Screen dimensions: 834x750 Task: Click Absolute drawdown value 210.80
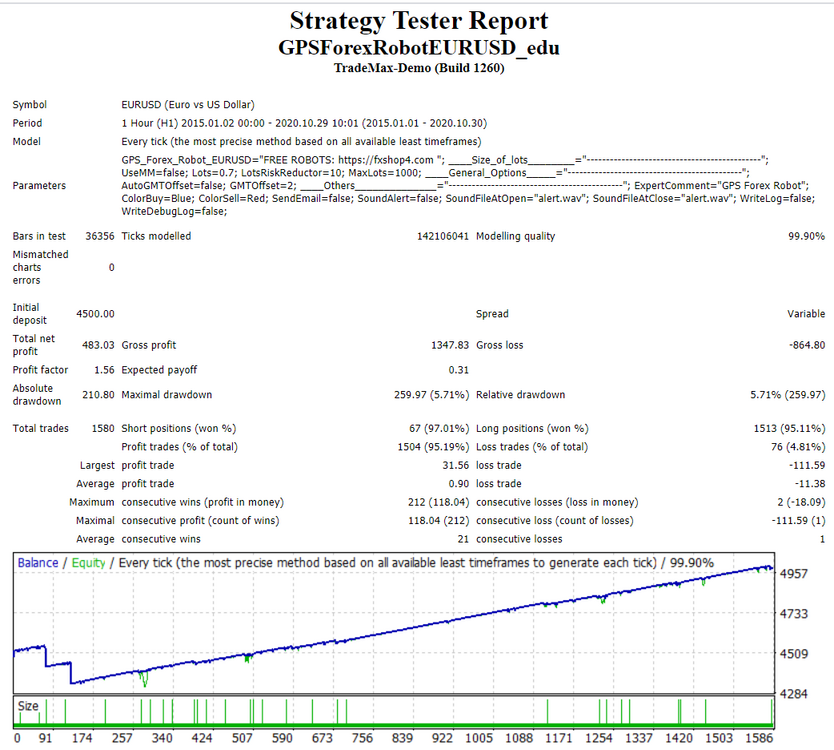click(x=98, y=395)
